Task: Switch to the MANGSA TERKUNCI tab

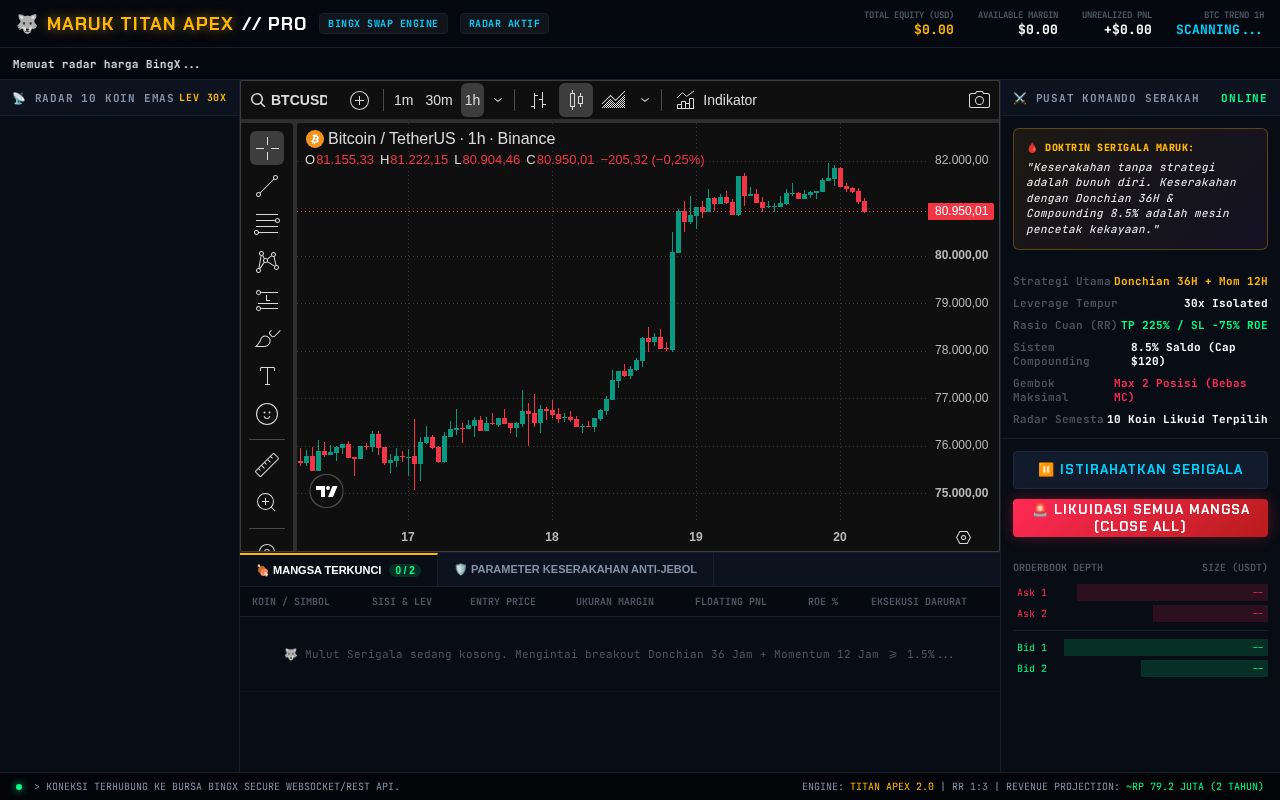Action: (x=339, y=570)
